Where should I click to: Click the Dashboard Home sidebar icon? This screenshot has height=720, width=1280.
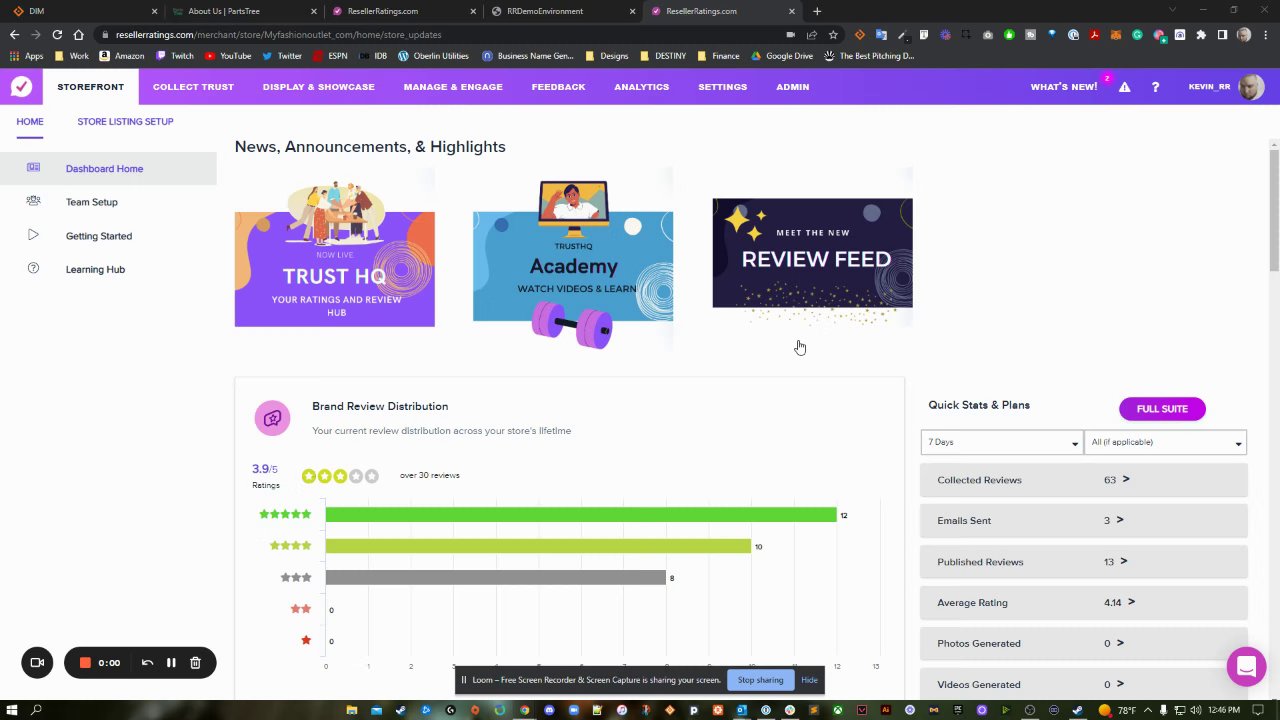33,168
